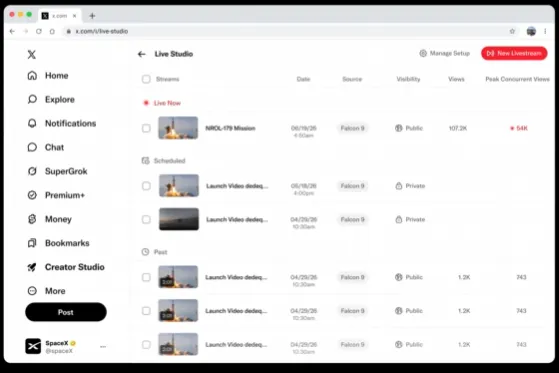Open the Bookmarks label in the sidebar
Viewport: 559px width, 373px height.
67,243
